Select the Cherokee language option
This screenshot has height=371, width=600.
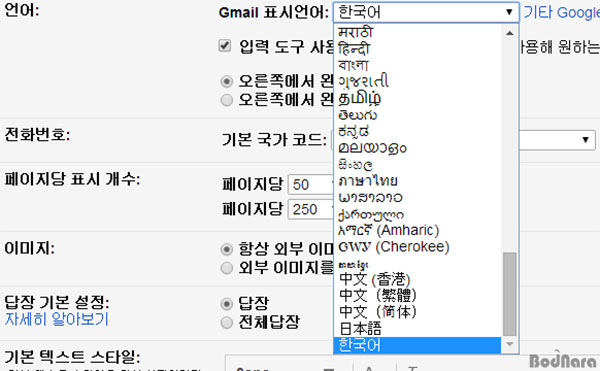(394, 247)
